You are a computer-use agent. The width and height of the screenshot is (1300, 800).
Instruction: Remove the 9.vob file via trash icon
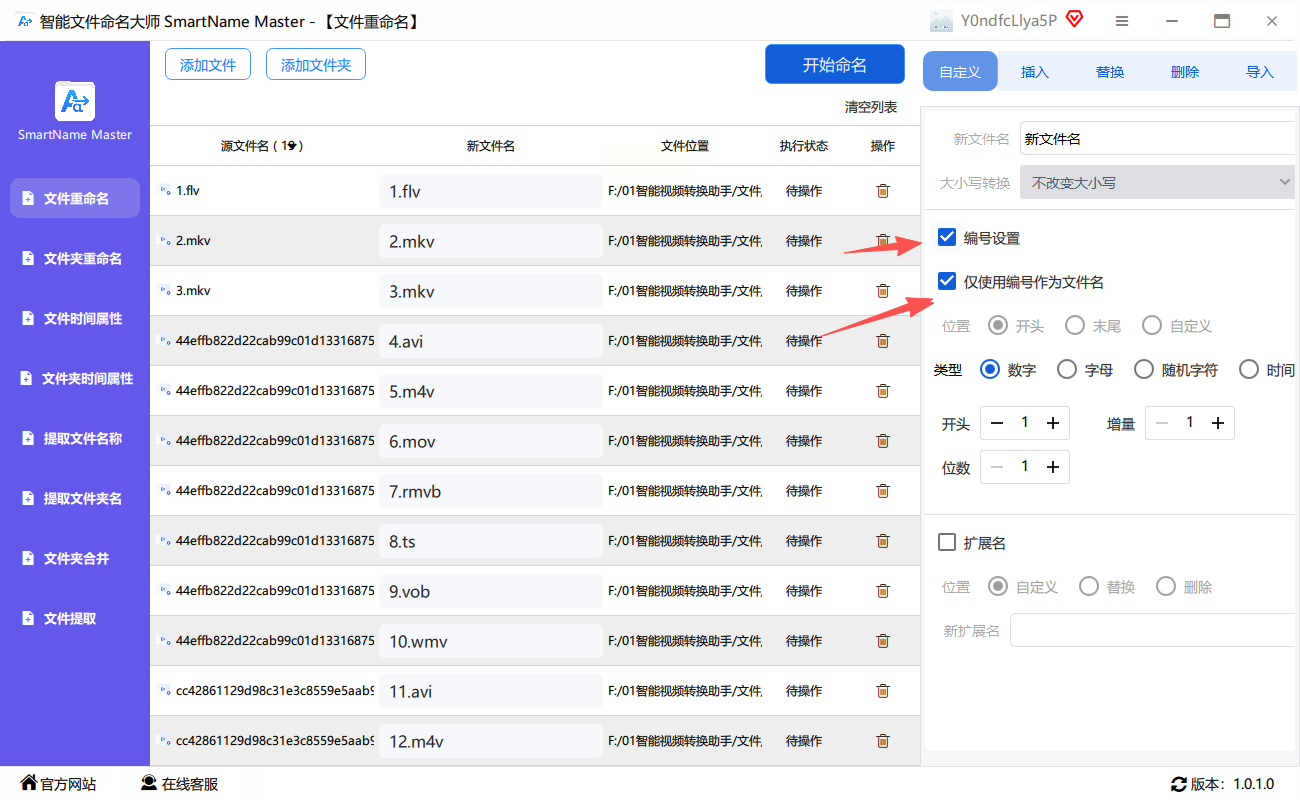[x=882, y=591]
